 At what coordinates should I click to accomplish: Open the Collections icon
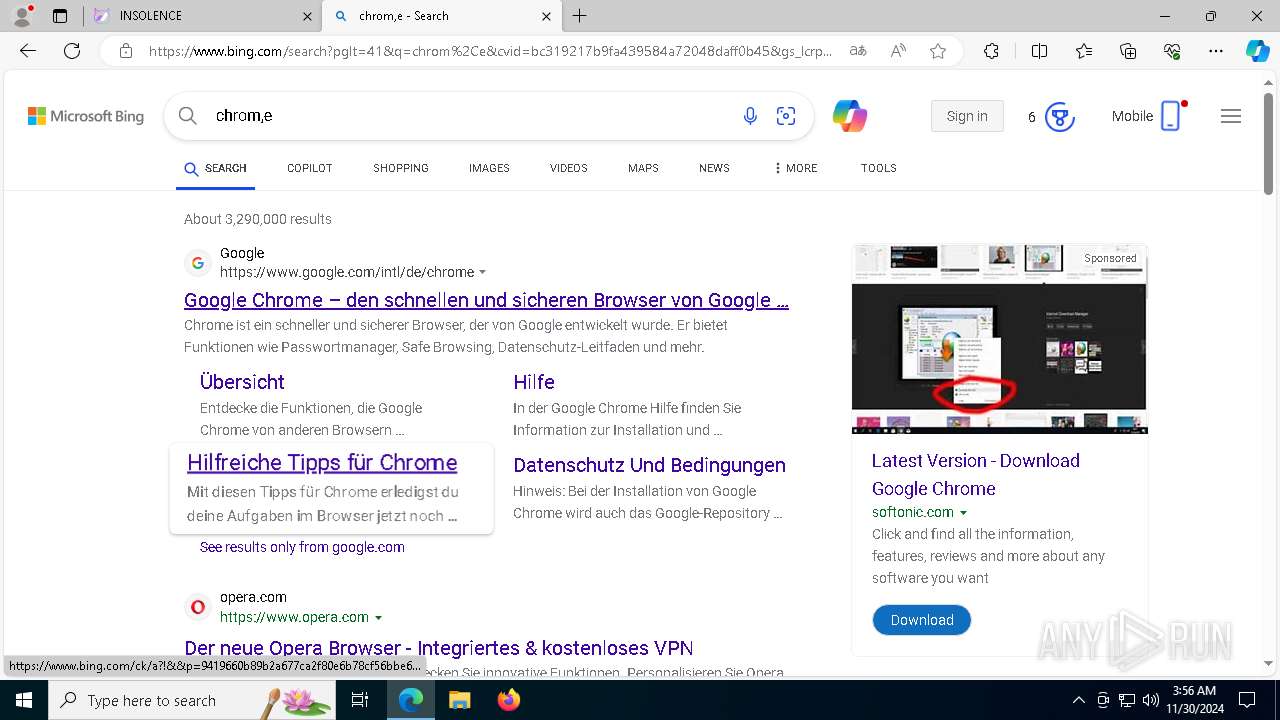(1128, 51)
